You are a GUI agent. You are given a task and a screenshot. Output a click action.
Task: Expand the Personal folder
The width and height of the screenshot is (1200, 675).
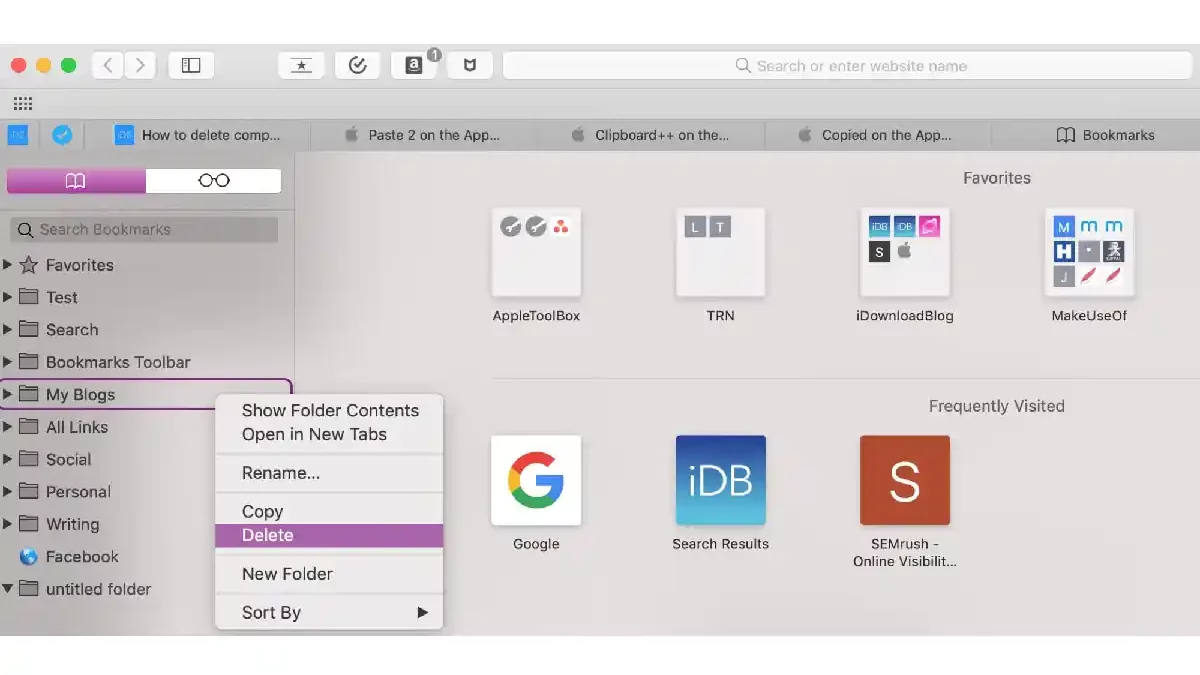click(8, 492)
